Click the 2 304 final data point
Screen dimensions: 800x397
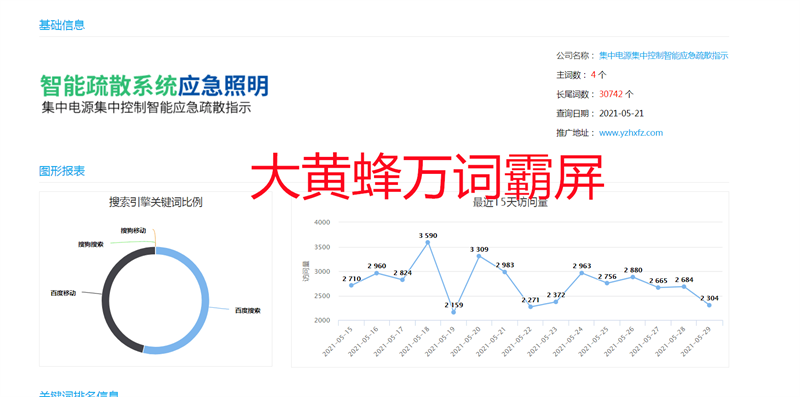pos(709,305)
